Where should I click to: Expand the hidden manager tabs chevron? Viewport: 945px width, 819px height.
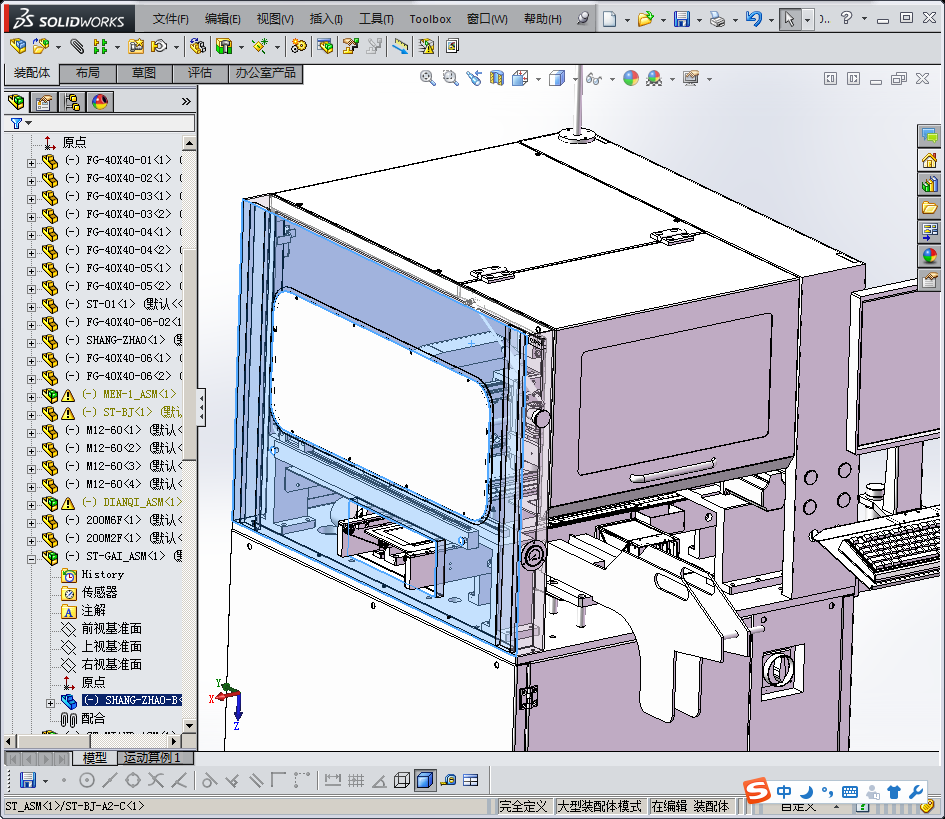[x=186, y=101]
